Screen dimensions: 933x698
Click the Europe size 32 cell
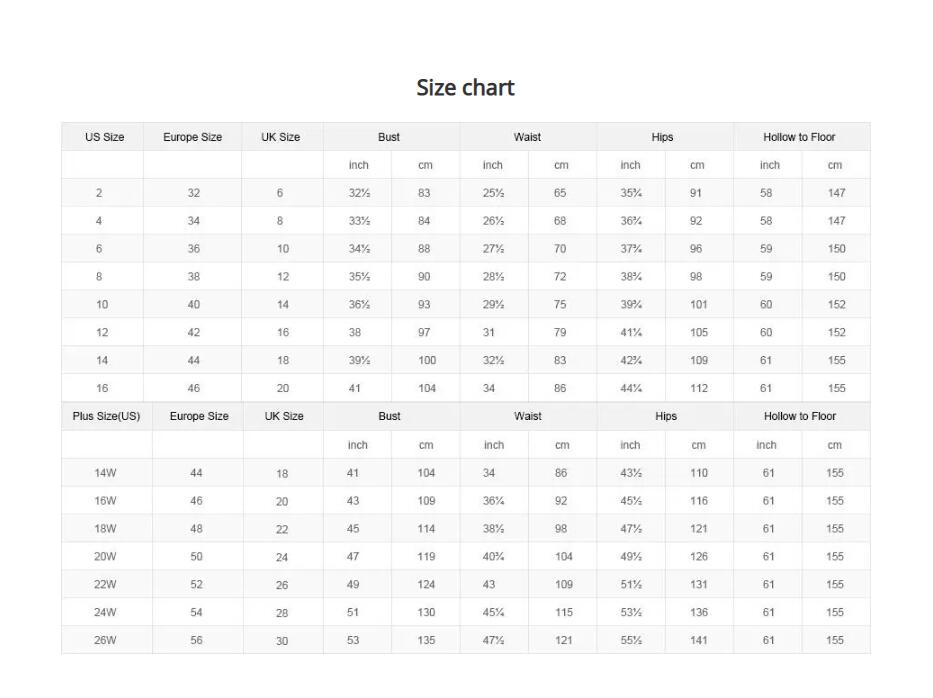194,193
